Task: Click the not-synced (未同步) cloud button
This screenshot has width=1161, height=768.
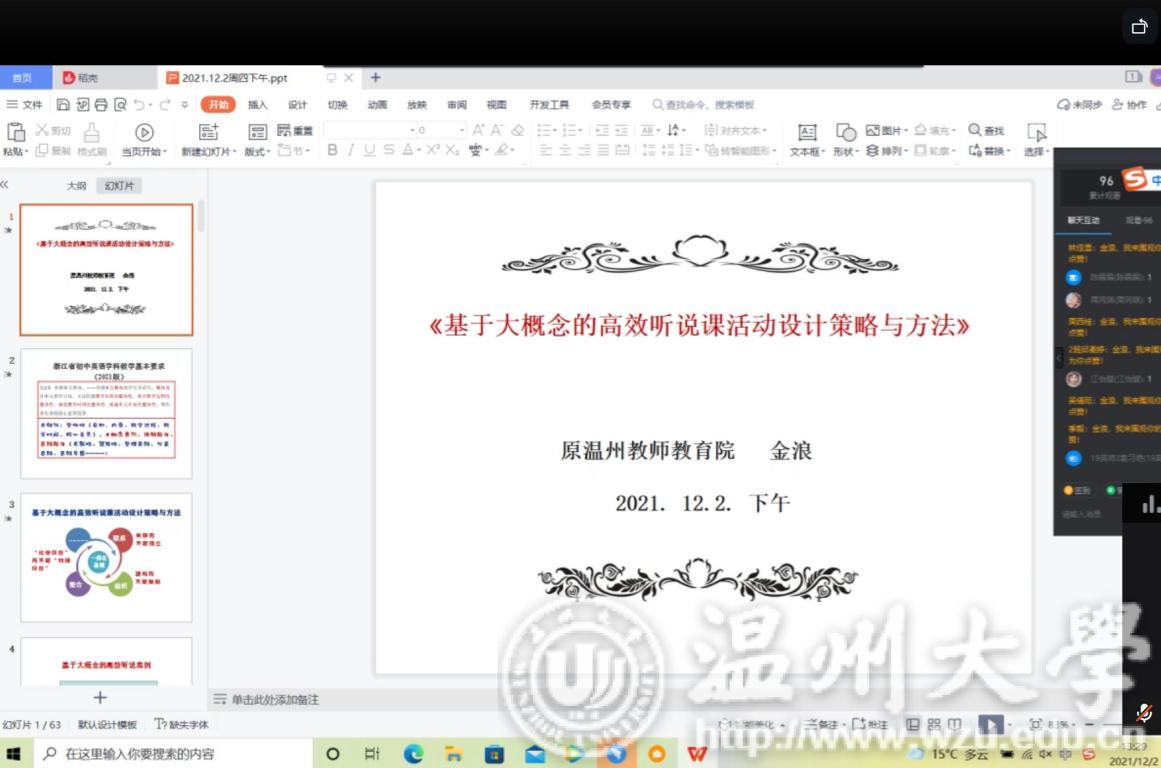Action: point(1080,104)
